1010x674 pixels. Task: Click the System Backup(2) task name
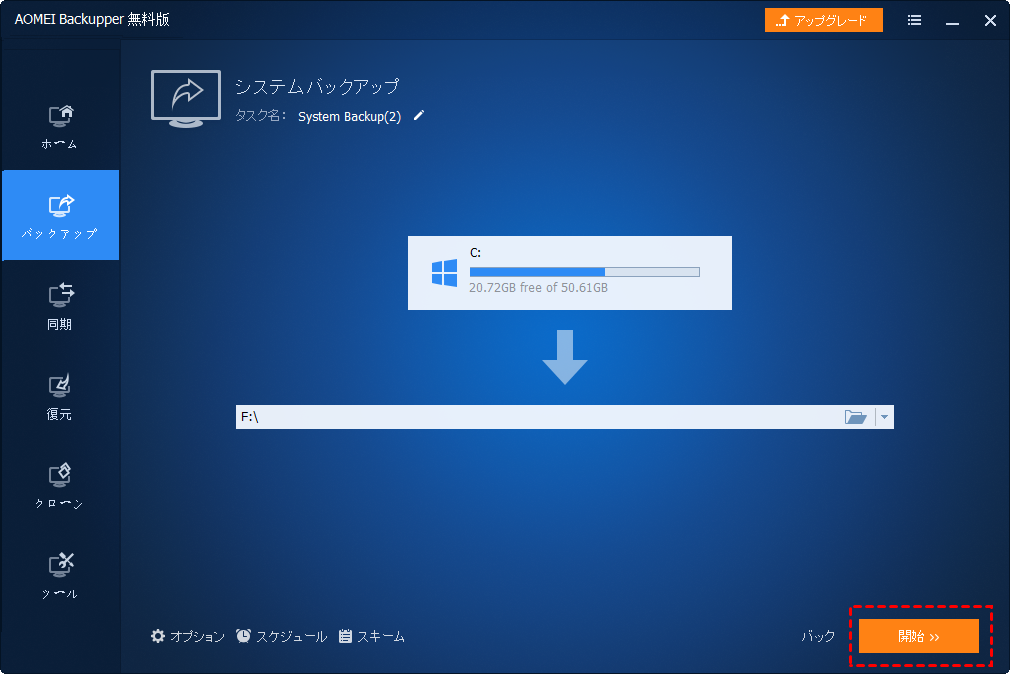[x=349, y=117]
